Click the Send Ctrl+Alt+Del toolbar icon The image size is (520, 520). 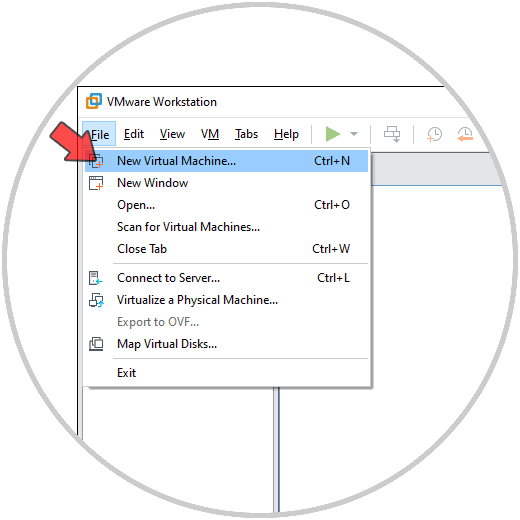[392, 134]
